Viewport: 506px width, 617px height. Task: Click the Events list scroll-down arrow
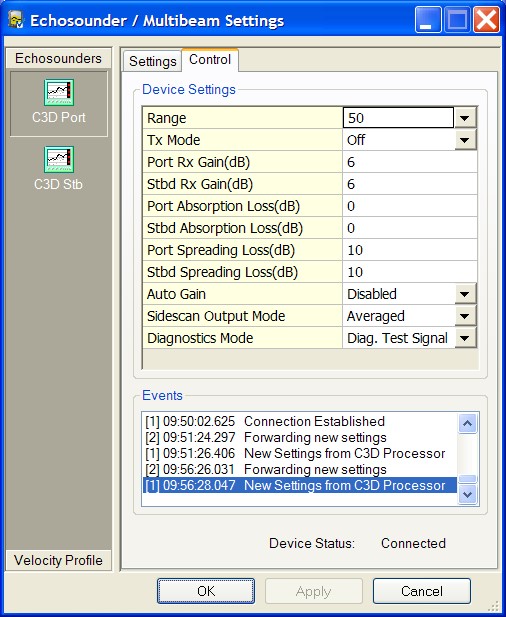coord(467,494)
